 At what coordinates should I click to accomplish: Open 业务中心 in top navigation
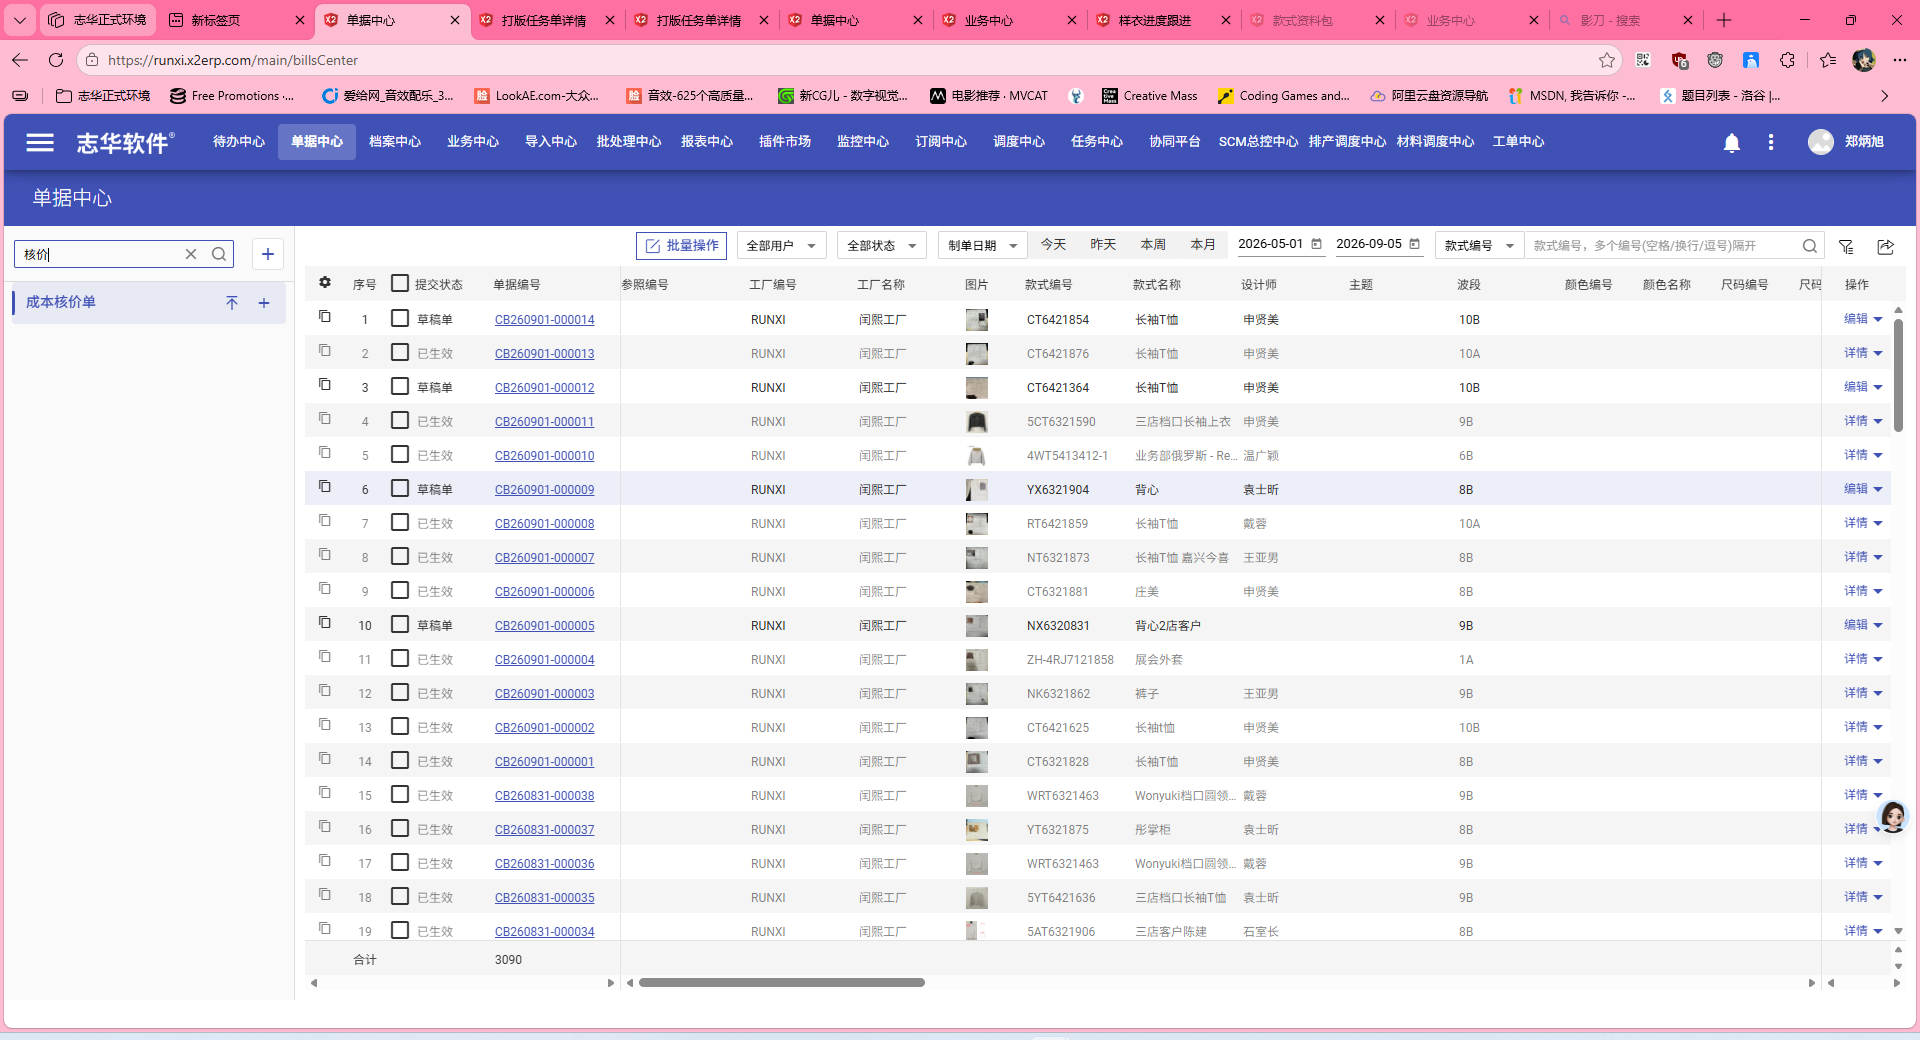(473, 142)
